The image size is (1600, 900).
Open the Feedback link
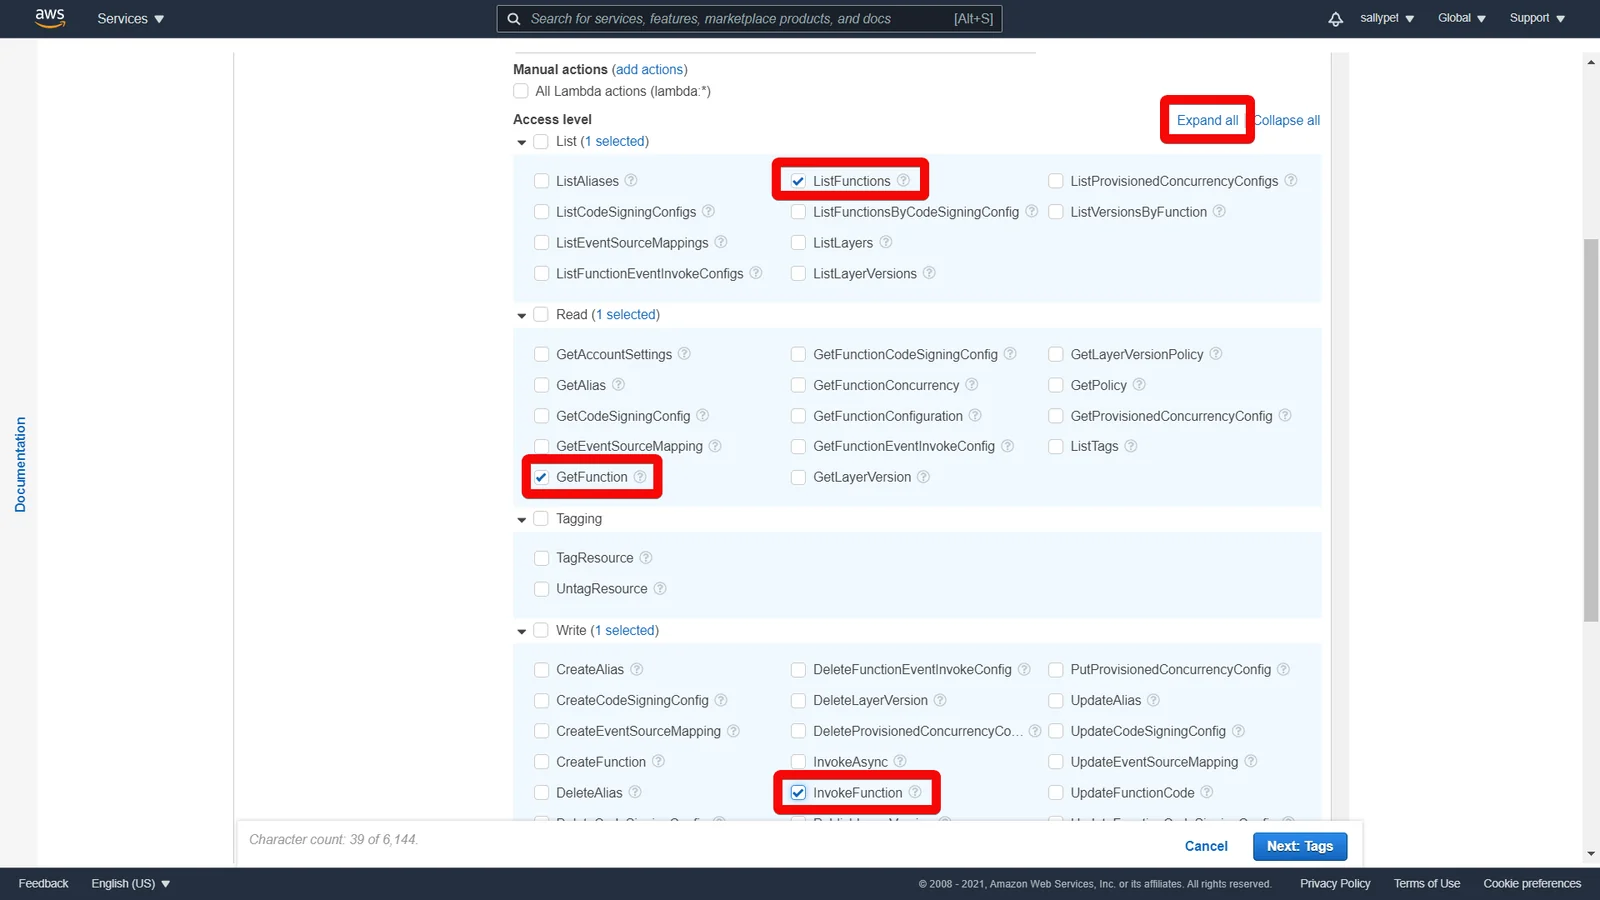click(x=44, y=884)
